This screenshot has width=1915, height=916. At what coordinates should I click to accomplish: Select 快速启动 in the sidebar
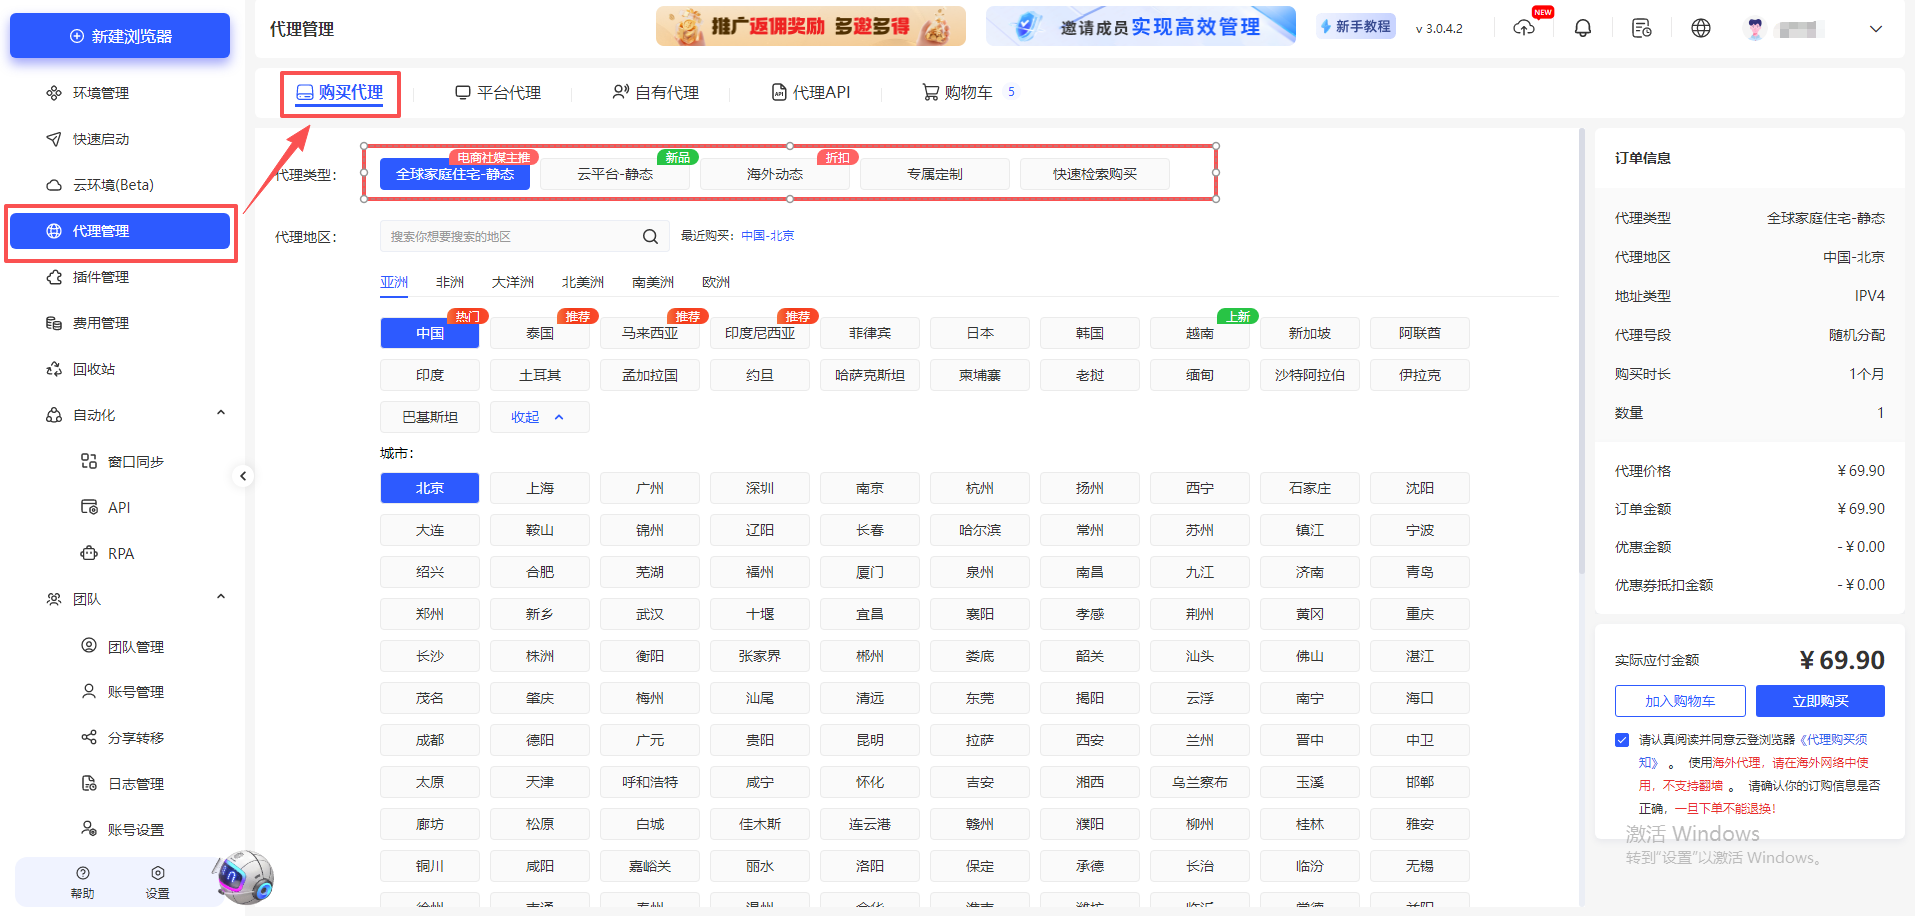[x=101, y=138]
